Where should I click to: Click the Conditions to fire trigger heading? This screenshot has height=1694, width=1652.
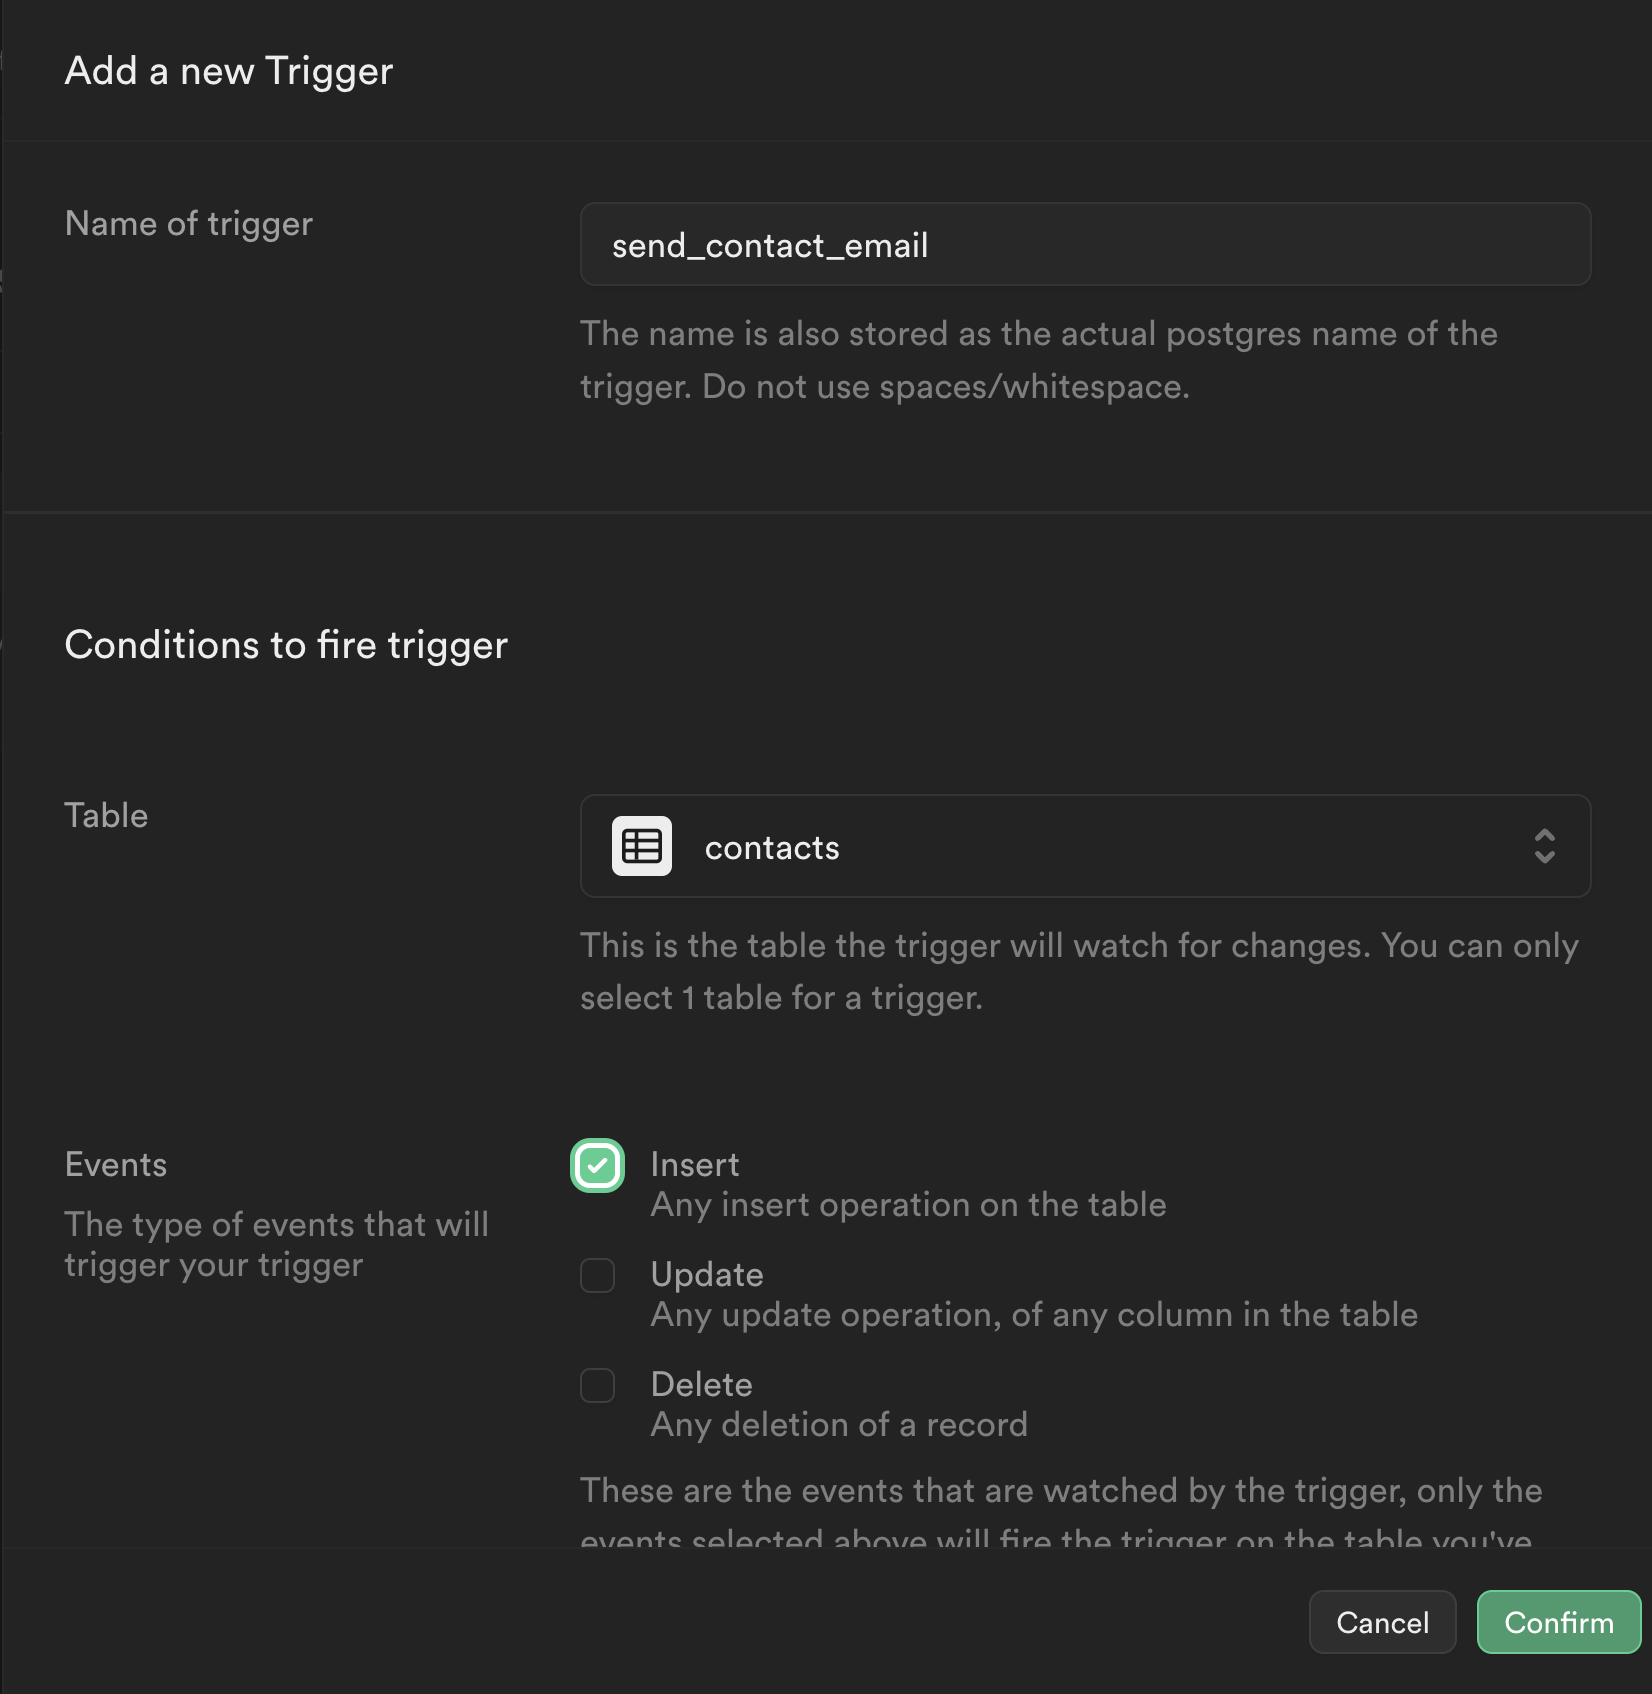(286, 645)
